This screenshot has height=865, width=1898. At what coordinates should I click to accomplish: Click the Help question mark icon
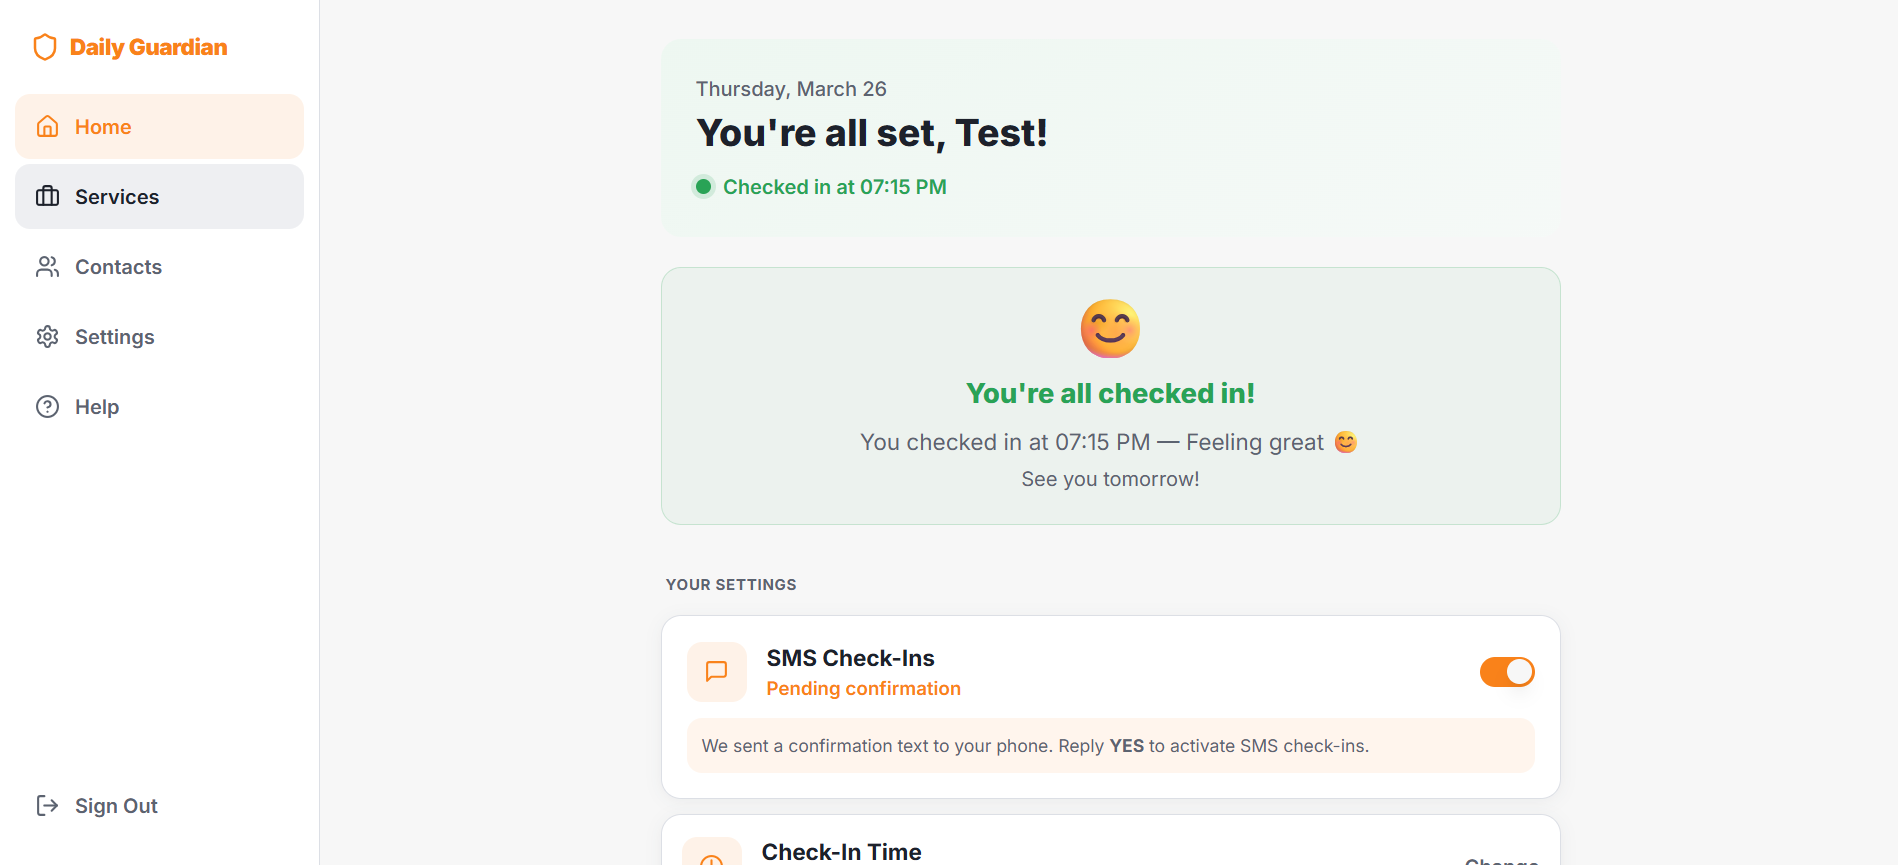47,407
